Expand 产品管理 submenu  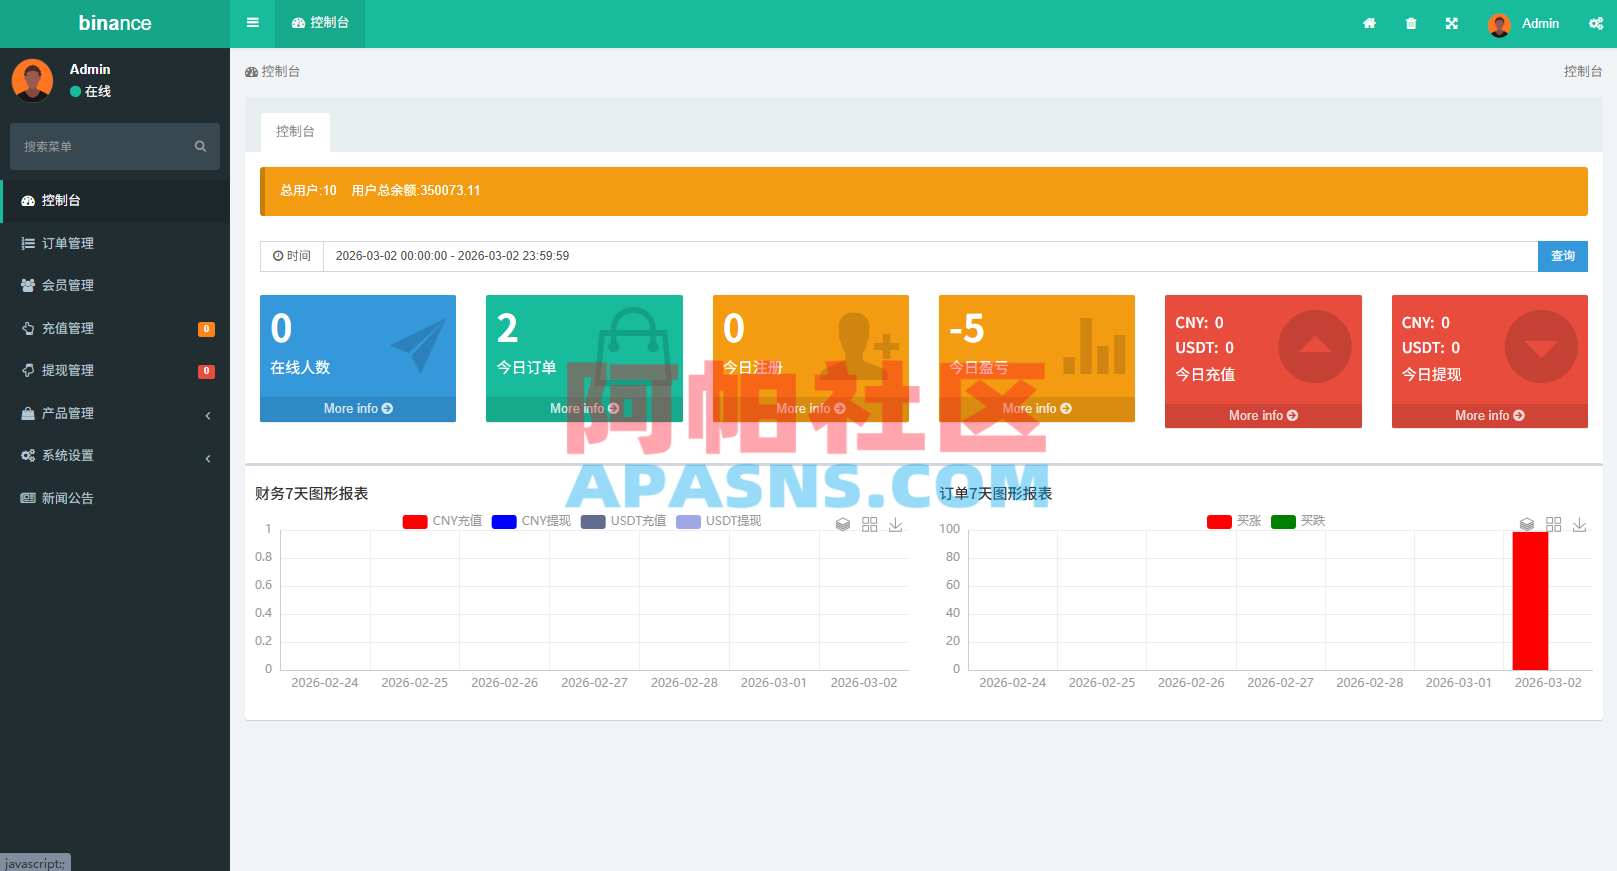click(x=115, y=413)
